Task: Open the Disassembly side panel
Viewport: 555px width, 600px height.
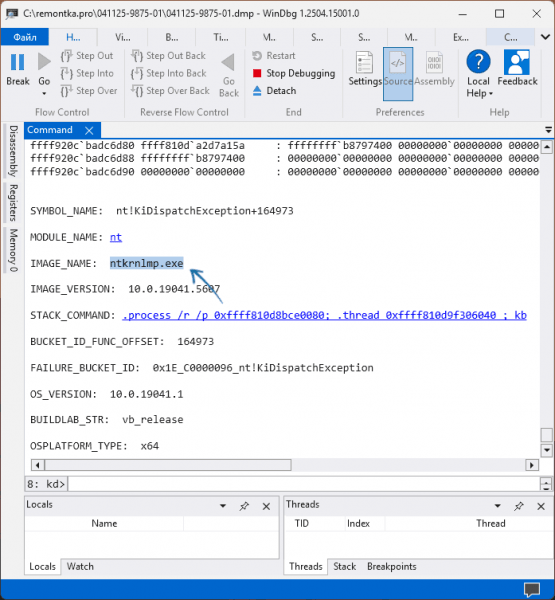Action: [13, 151]
